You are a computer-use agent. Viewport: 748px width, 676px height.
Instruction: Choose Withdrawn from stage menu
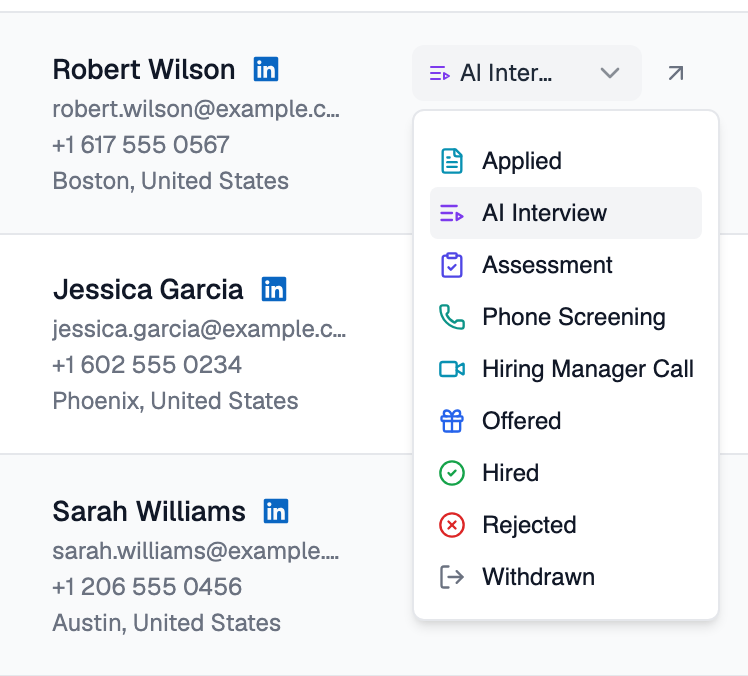coord(566,577)
